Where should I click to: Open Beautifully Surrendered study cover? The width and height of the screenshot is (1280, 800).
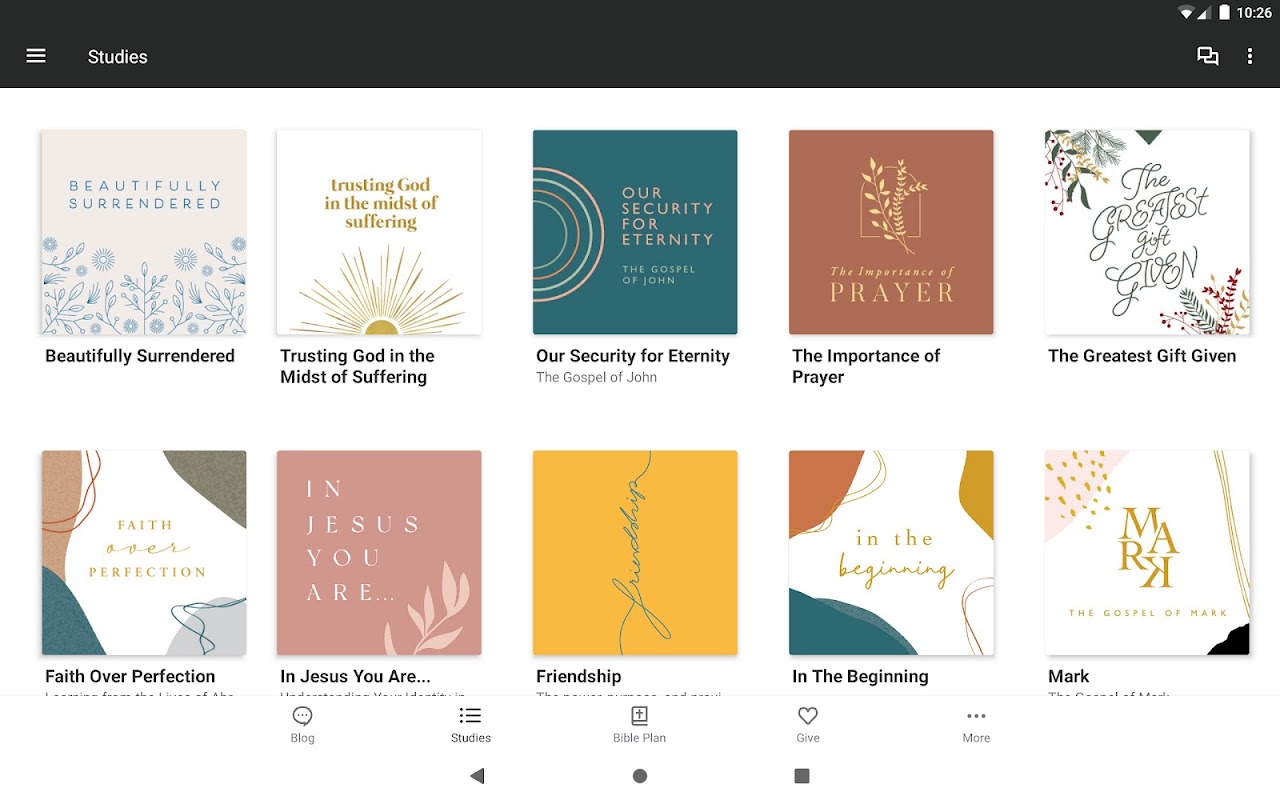pyautogui.click(x=144, y=232)
